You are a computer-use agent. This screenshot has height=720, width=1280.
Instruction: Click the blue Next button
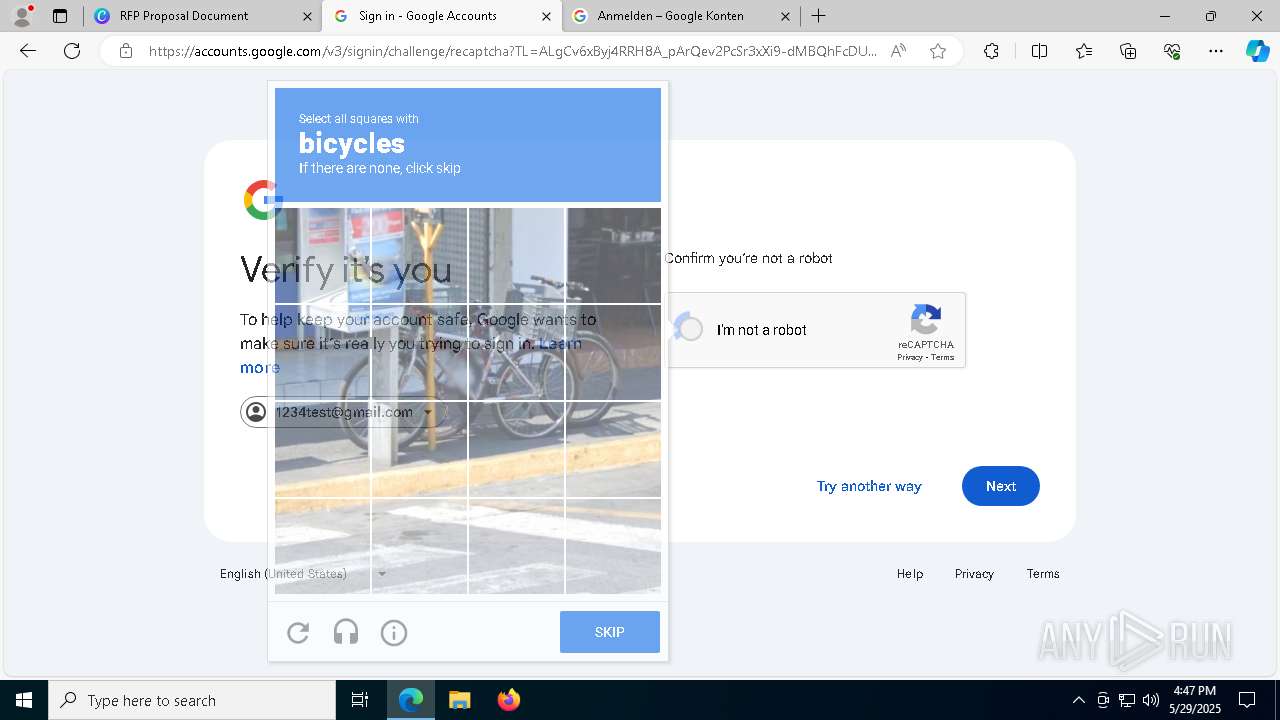click(x=1001, y=486)
